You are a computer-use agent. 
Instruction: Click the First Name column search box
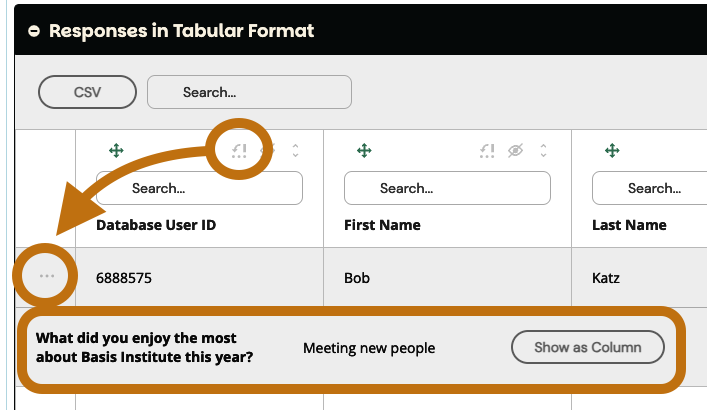(447, 188)
